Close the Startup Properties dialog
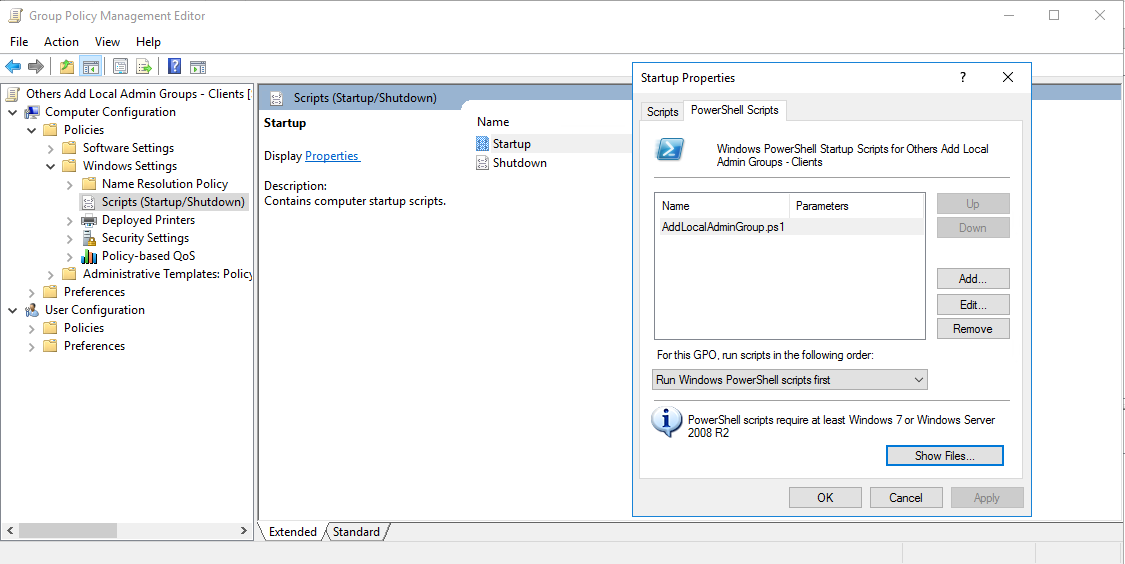Screen dimensions: 1125x564 [1008, 77]
